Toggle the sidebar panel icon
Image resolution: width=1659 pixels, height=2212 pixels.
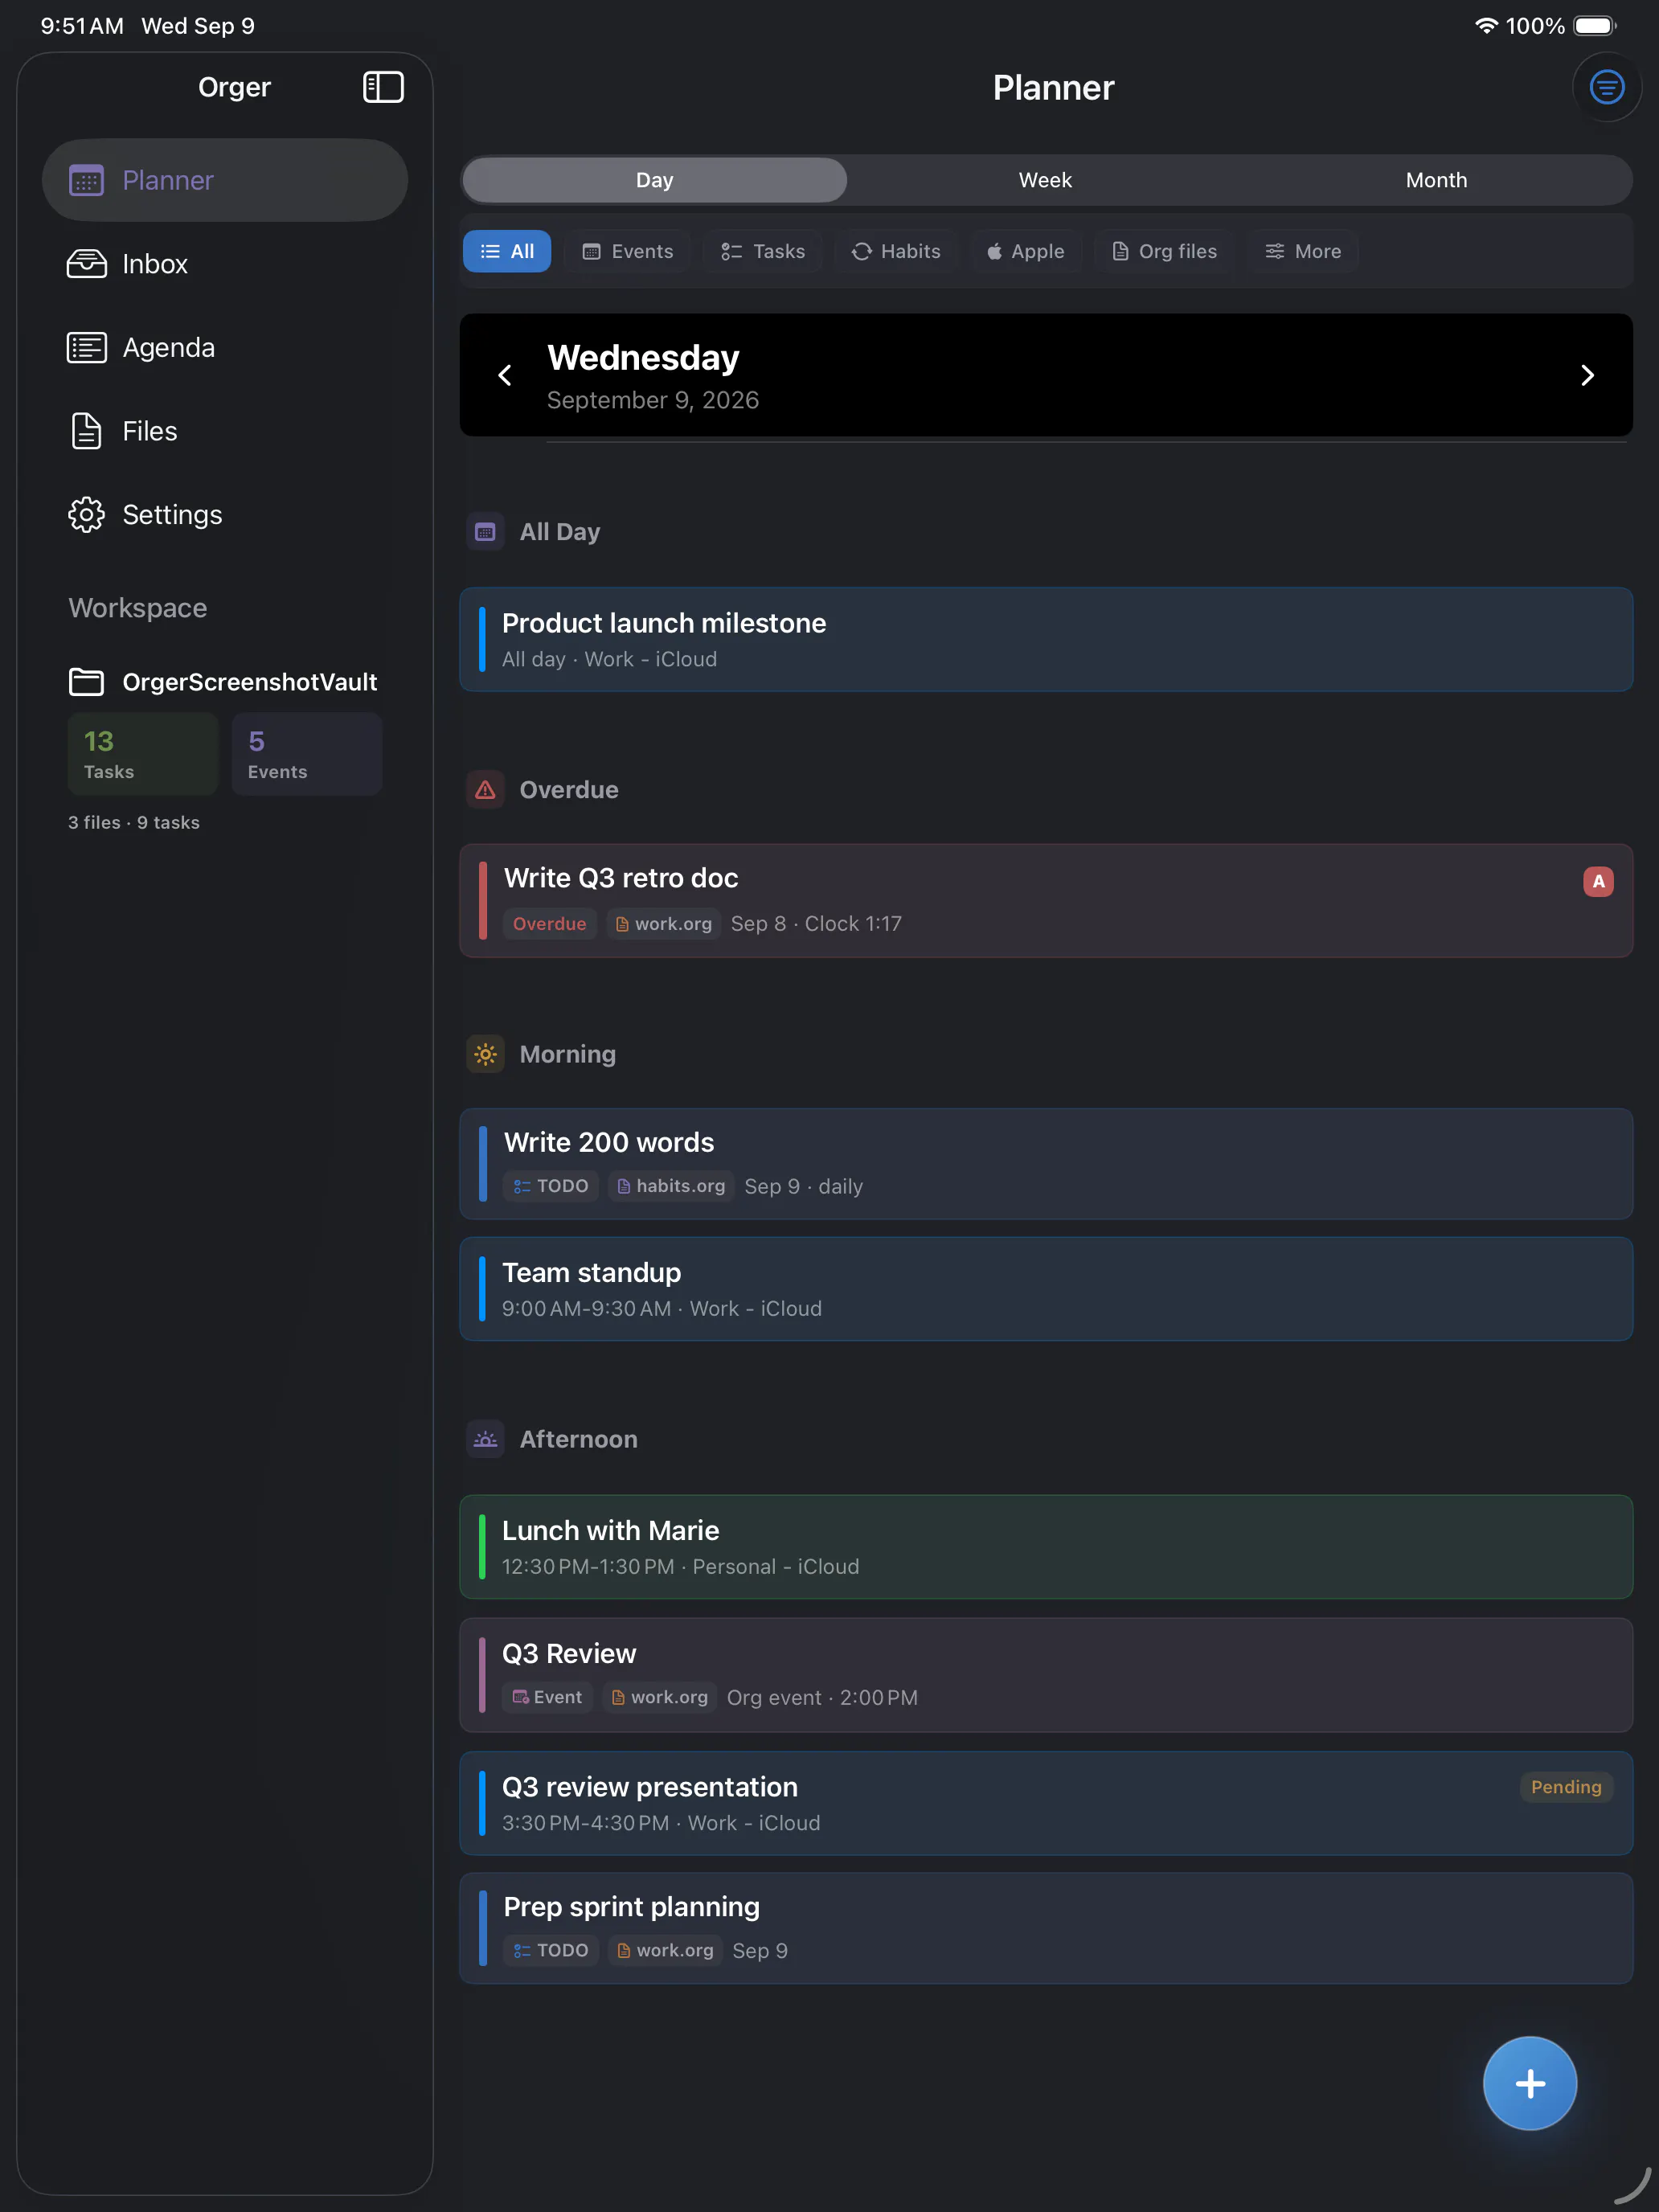point(383,87)
